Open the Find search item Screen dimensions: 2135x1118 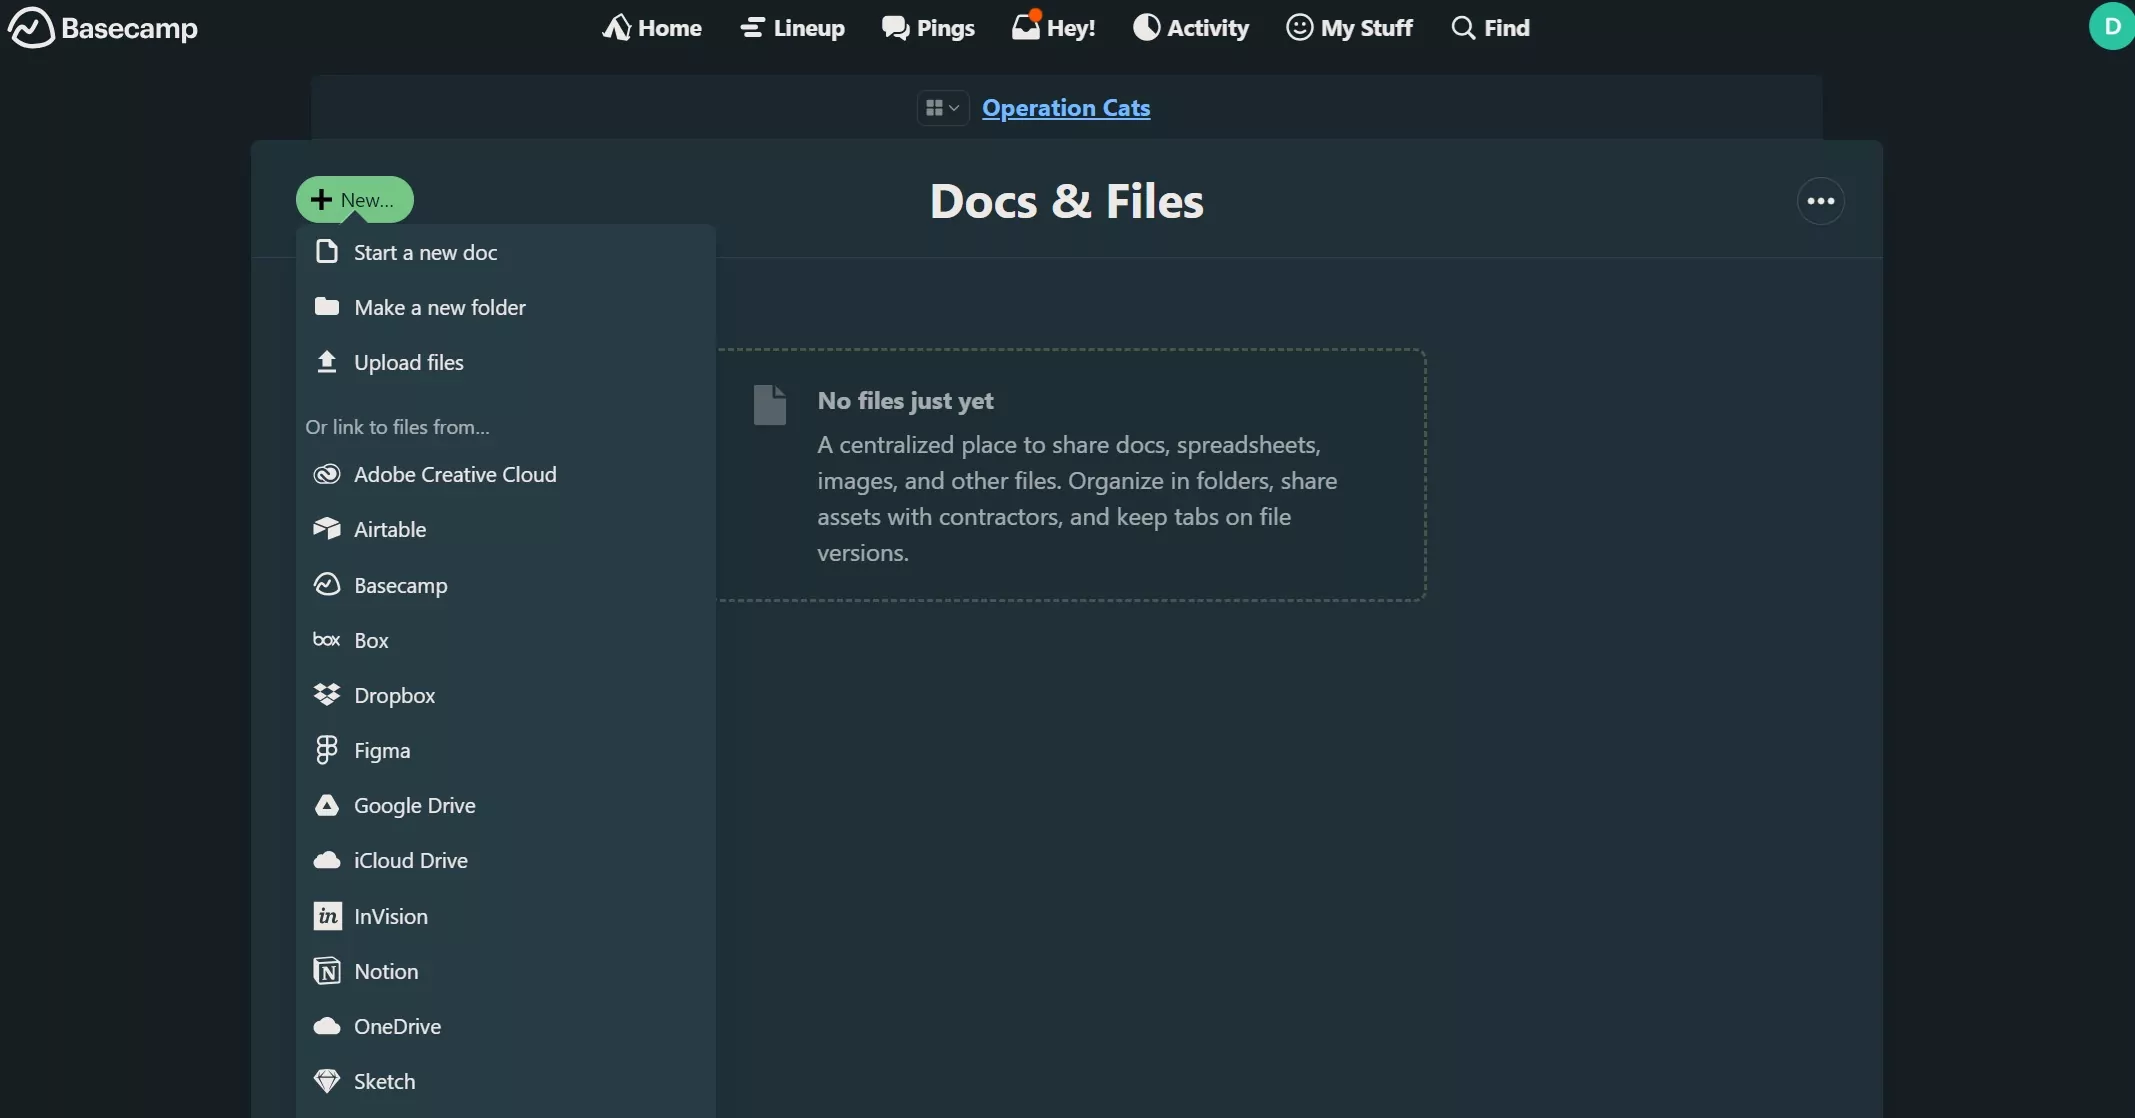(1490, 27)
